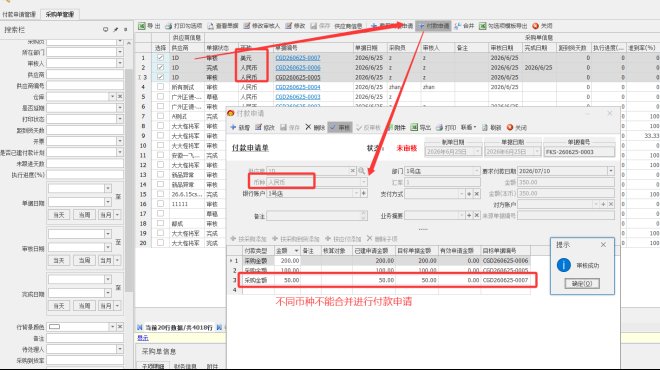Viewport: 660px width, 370px height.
Task: Click the 付款申请 toolbar button in main window
Action: (433, 26)
